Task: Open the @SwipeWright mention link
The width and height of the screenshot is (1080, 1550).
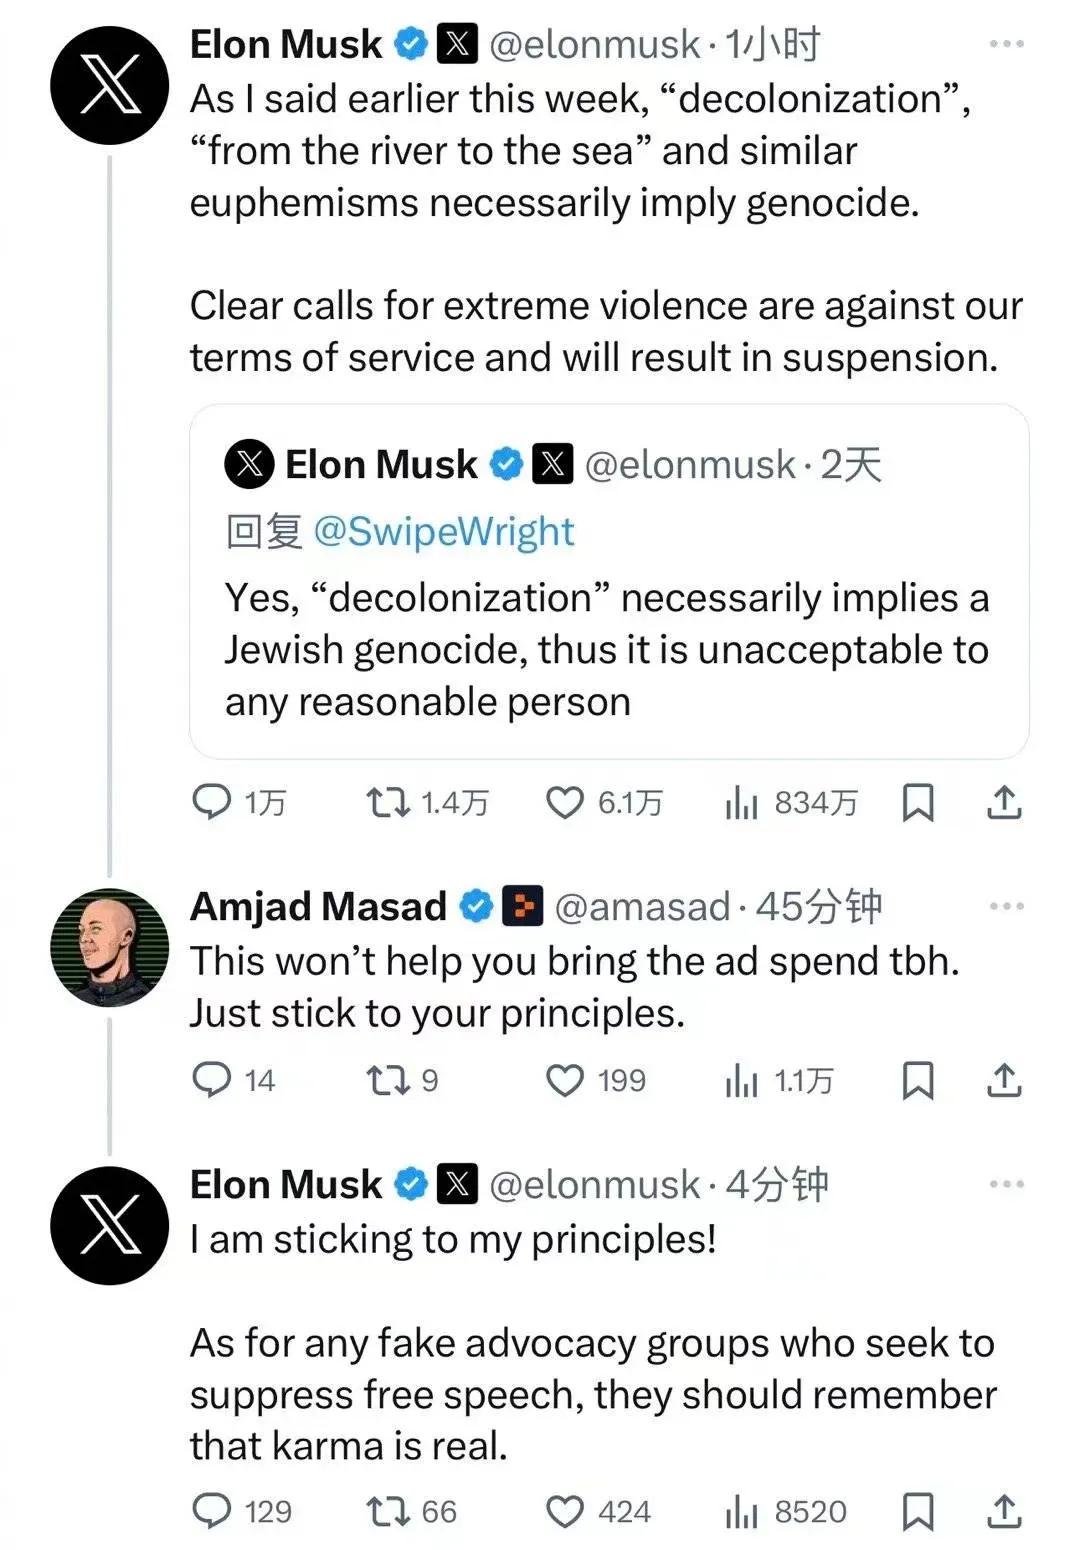Action: (444, 532)
